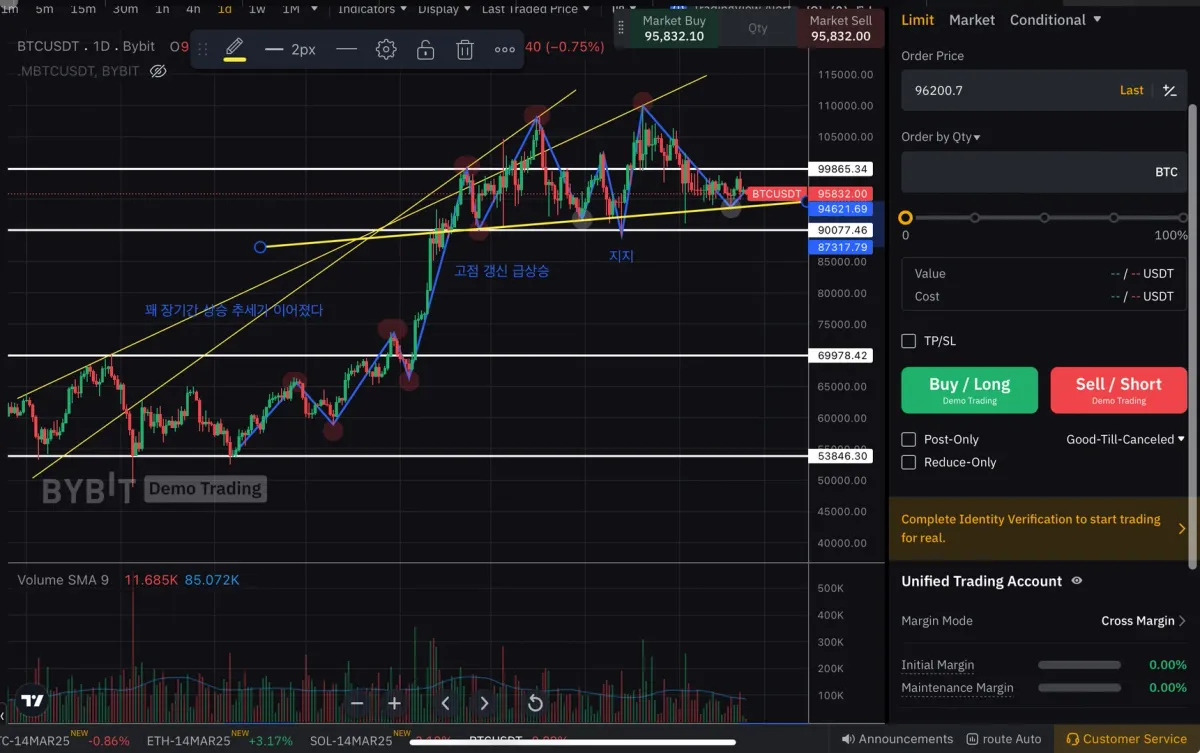This screenshot has width=1200, height=753.
Task: Select the pencil line color tool
Action: point(235,48)
